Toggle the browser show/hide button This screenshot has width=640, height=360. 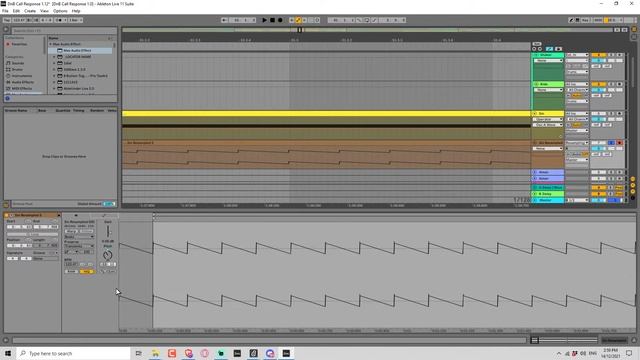point(6,29)
